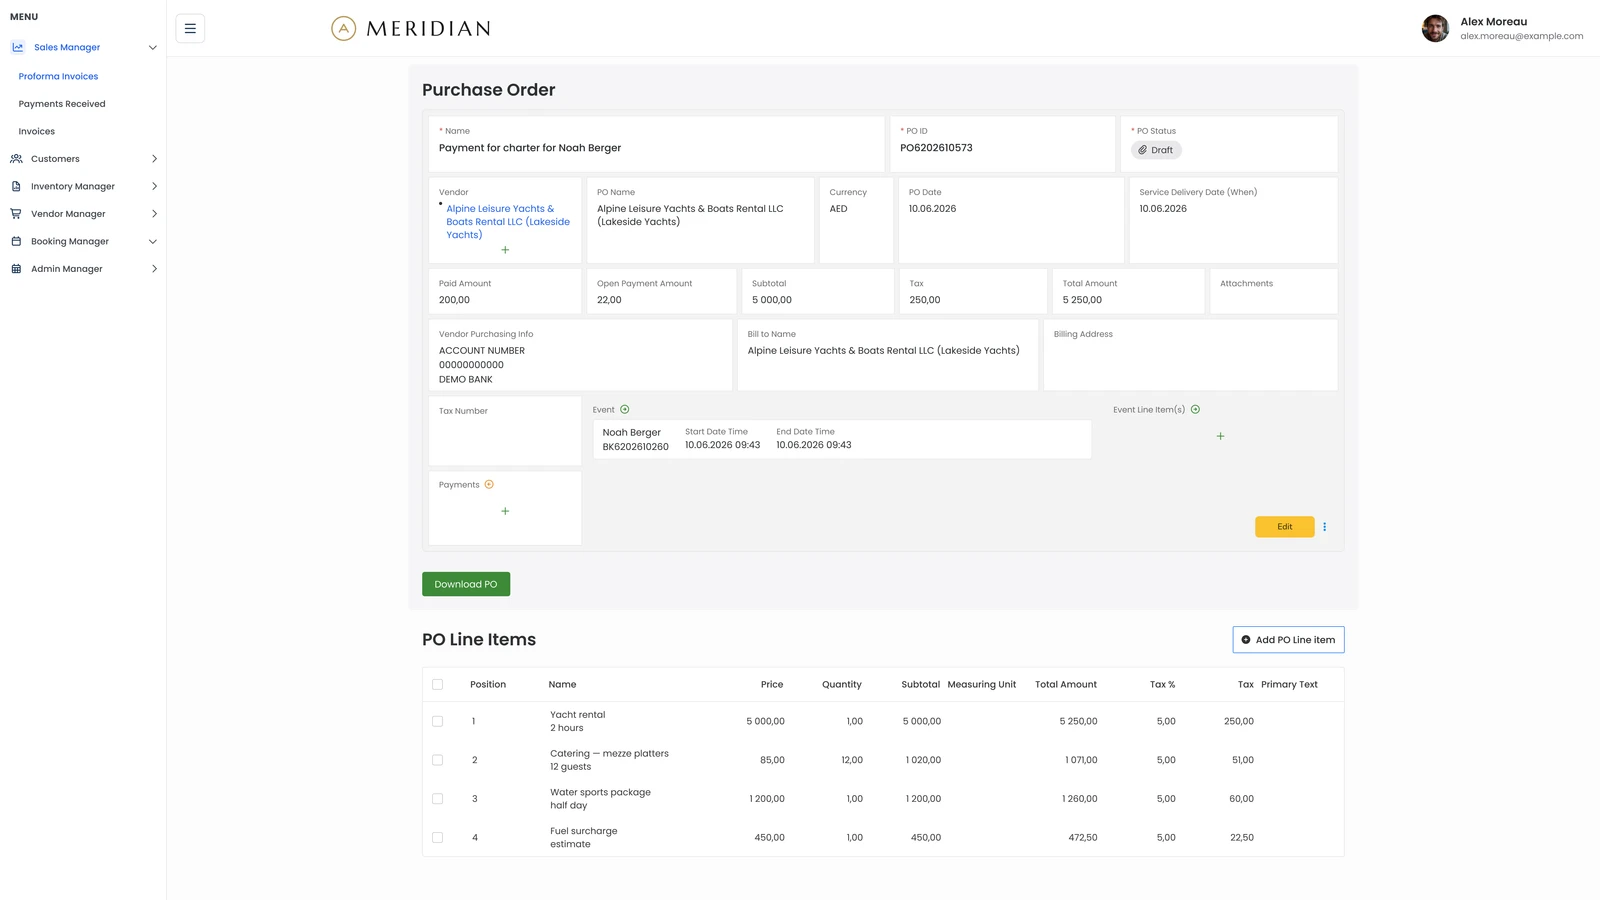The image size is (1600, 900).
Task: Click the Name field of the purchase order
Action: click(657, 144)
